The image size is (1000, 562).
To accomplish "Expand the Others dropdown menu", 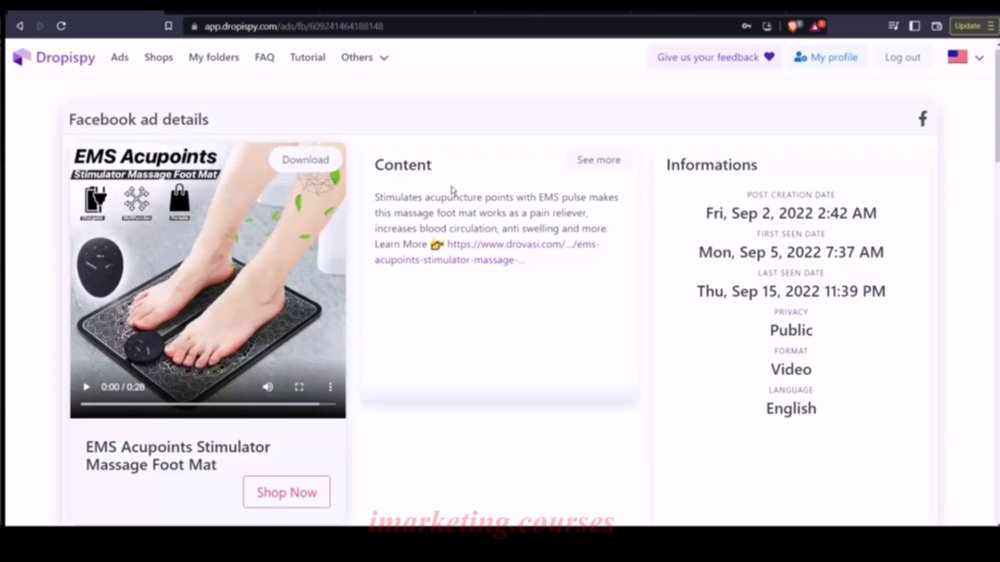I will point(364,57).
